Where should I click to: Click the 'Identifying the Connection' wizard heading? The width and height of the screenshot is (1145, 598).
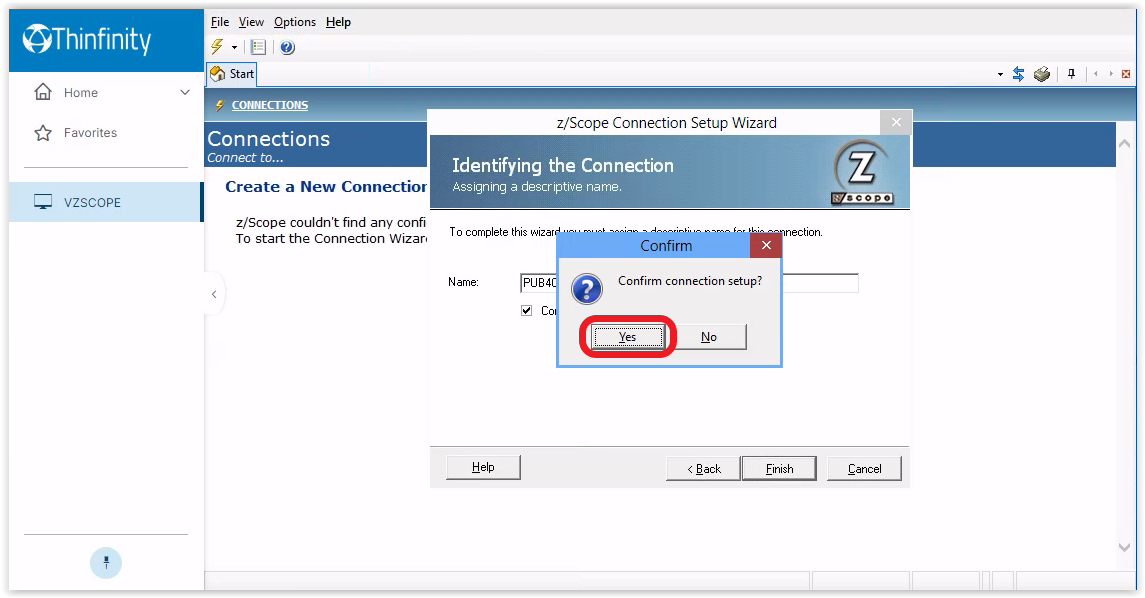[x=562, y=166]
